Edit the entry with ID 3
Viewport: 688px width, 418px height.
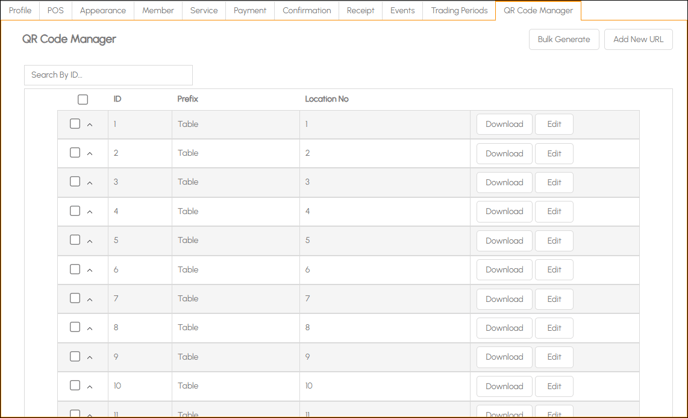(x=554, y=182)
